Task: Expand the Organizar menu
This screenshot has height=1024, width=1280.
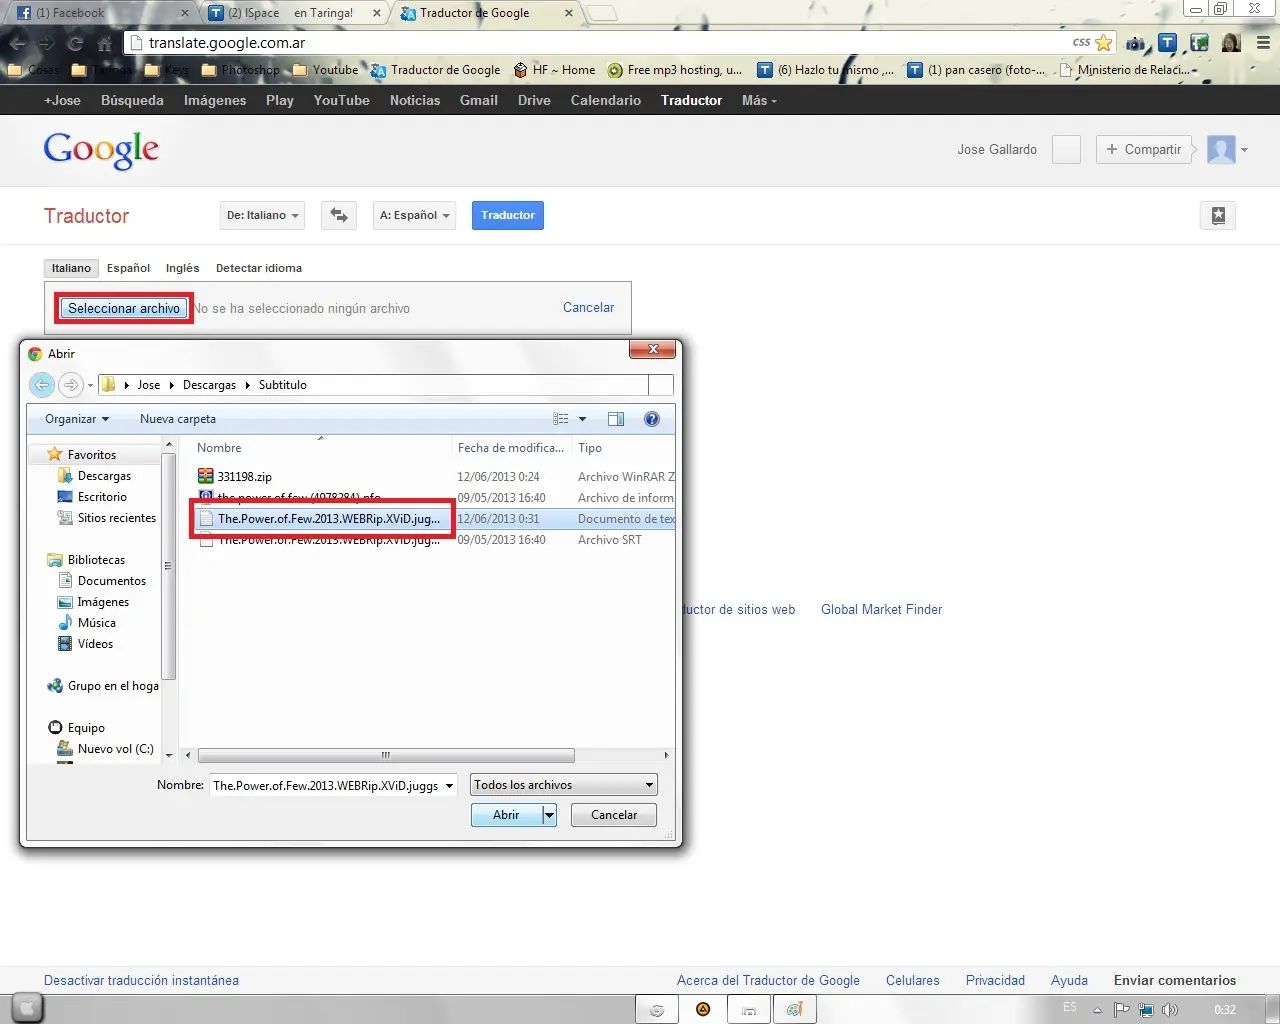Action: point(77,419)
